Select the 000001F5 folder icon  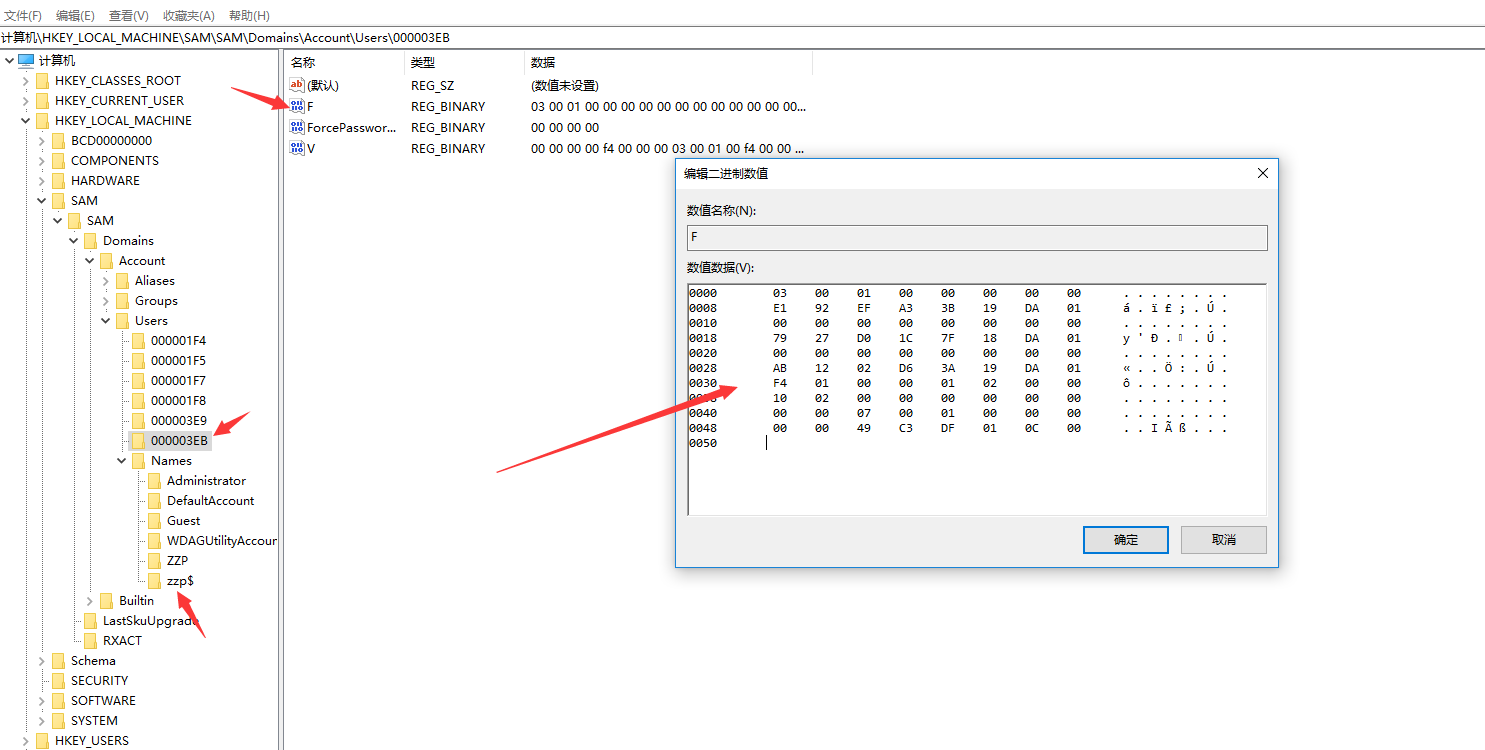138,360
